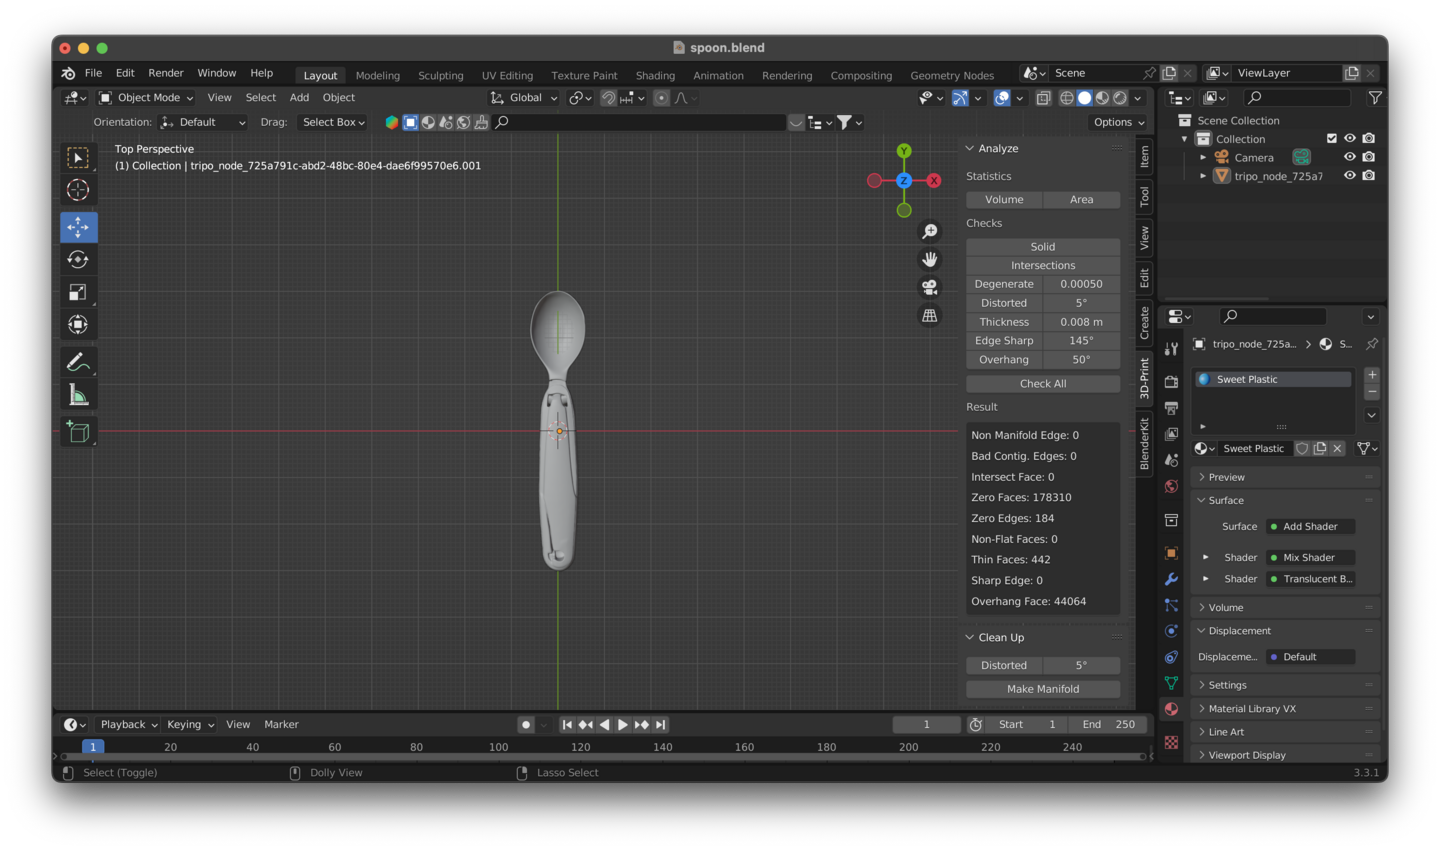Screen dimensions: 1440x851
Task: Hide Camera object in viewport
Action: pyautogui.click(x=1349, y=157)
